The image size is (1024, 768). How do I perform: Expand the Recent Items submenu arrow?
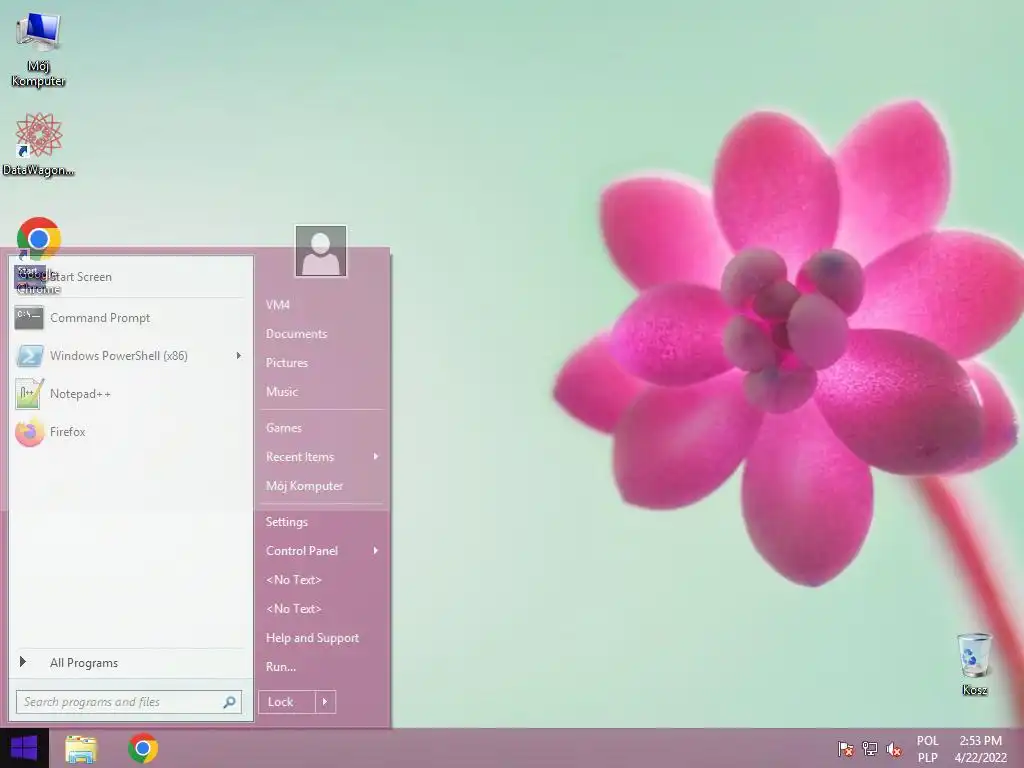pos(376,456)
